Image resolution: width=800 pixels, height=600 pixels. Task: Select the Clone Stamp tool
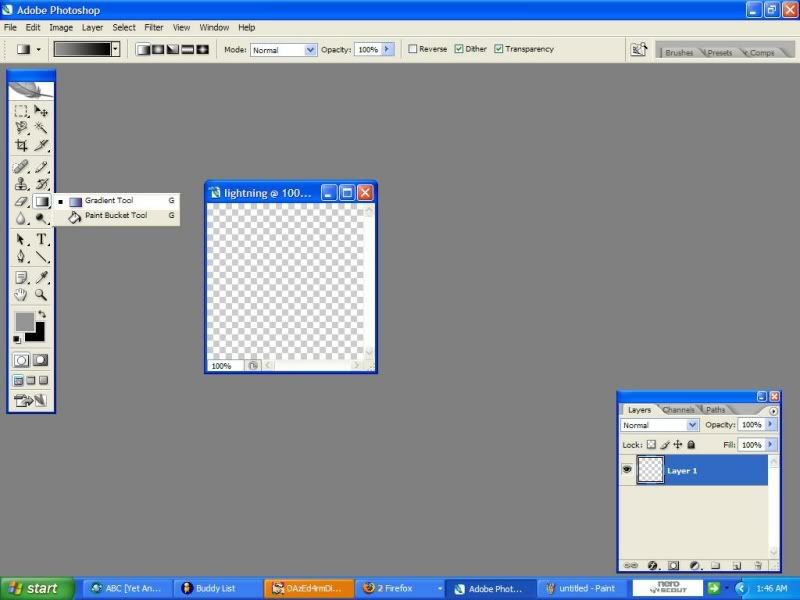coord(21,184)
